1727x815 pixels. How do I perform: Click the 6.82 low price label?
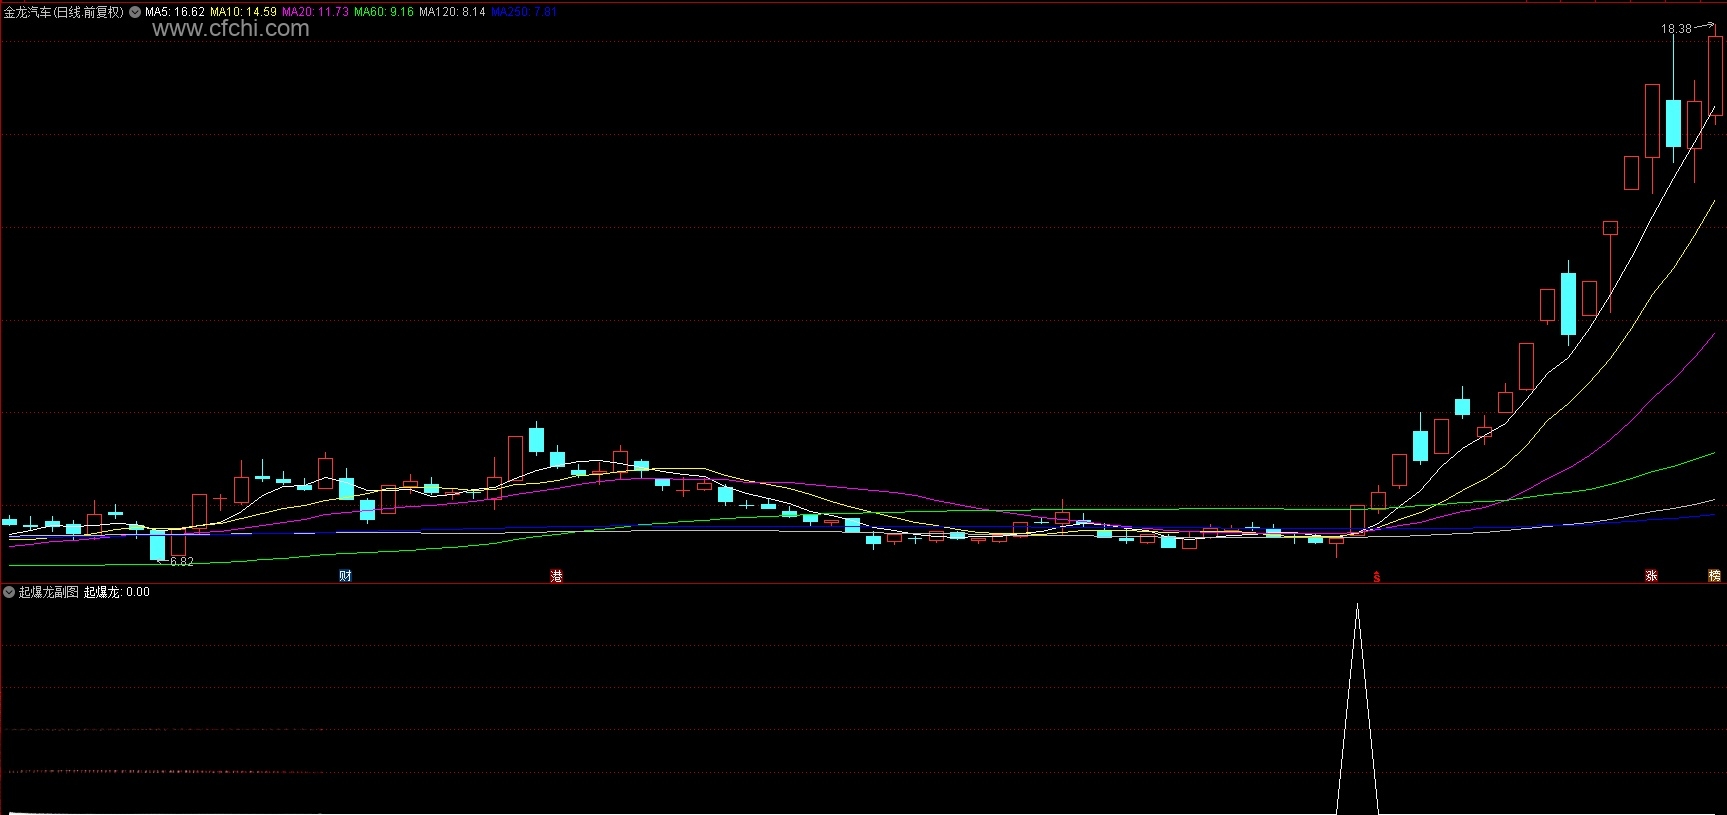click(181, 562)
